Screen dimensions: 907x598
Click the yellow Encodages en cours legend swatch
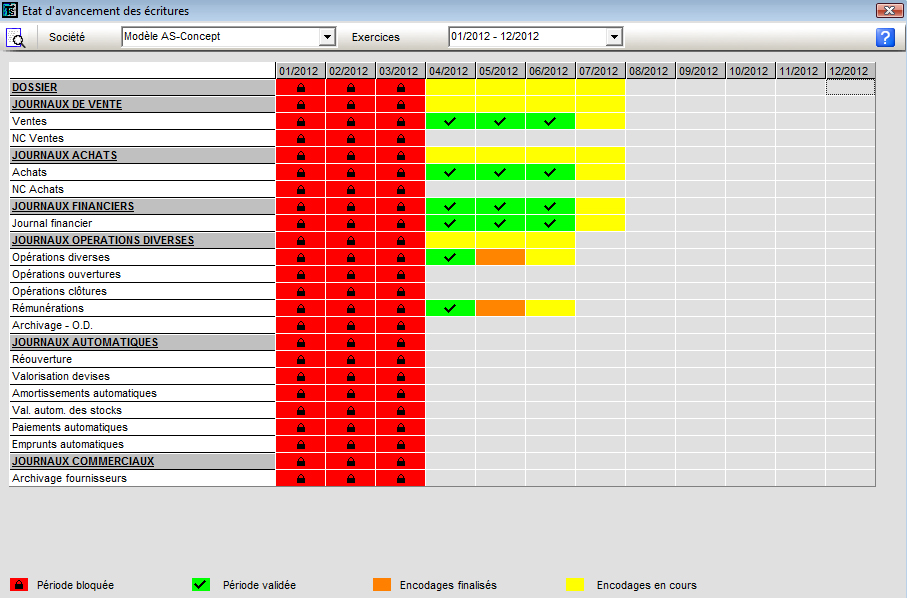(x=575, y=585)
